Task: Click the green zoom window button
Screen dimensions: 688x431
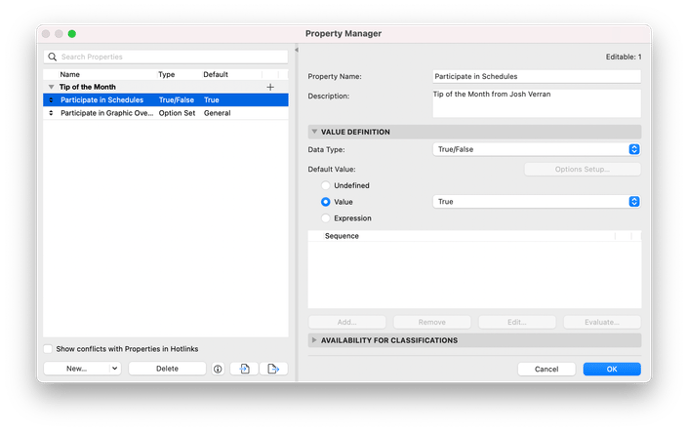Action: pos(72,34)
